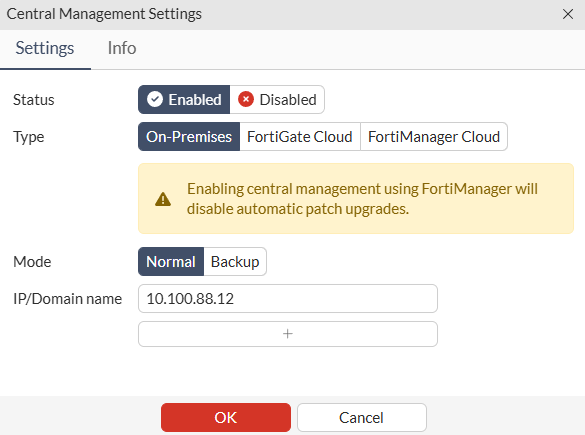Click the IP/Domain name label
This screenshot has height=435, width=585.
[68, 299]
